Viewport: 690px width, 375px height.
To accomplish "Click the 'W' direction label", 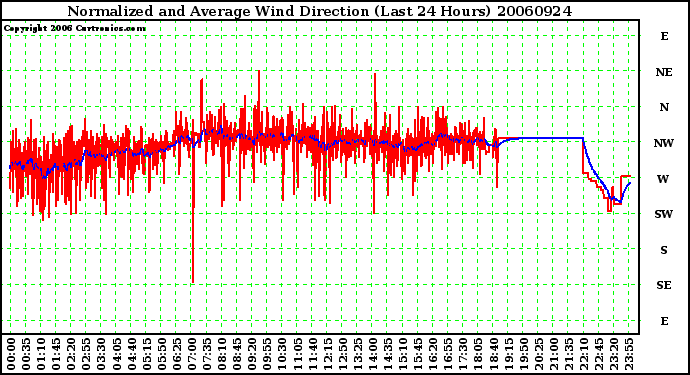I will (x=664, y=179).
